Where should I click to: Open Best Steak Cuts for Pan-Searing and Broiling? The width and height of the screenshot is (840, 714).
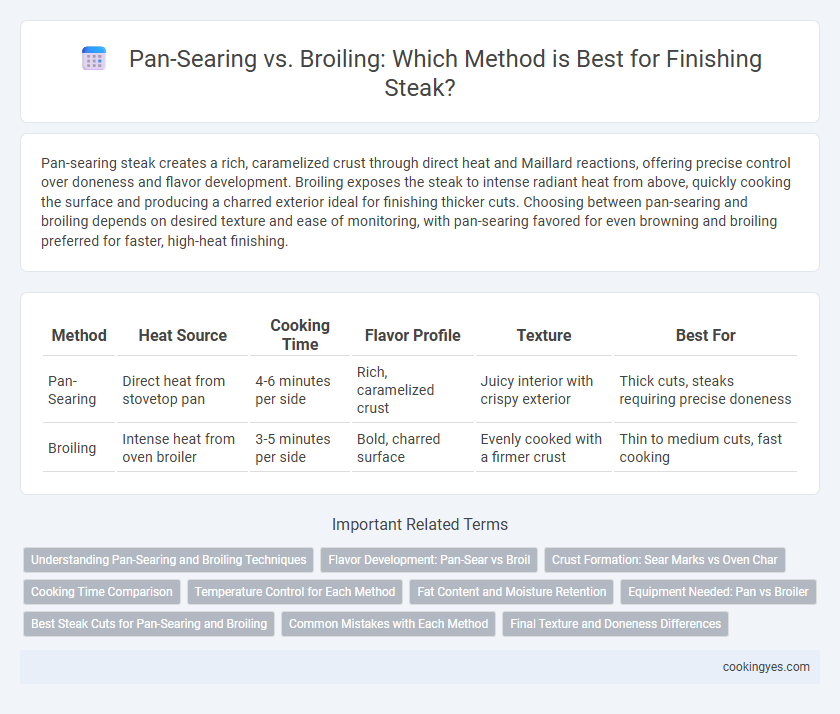point(149,624)
